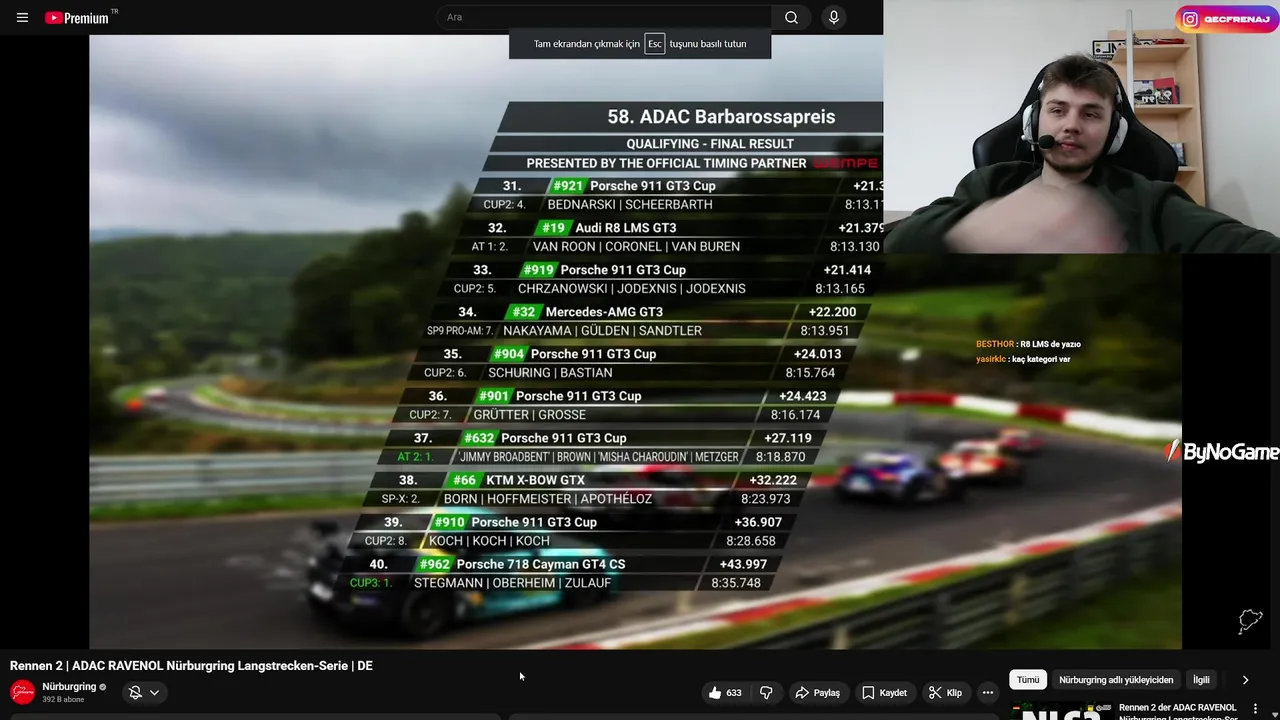Click the Nürburgring track map icon

(x=1250, y=621)
